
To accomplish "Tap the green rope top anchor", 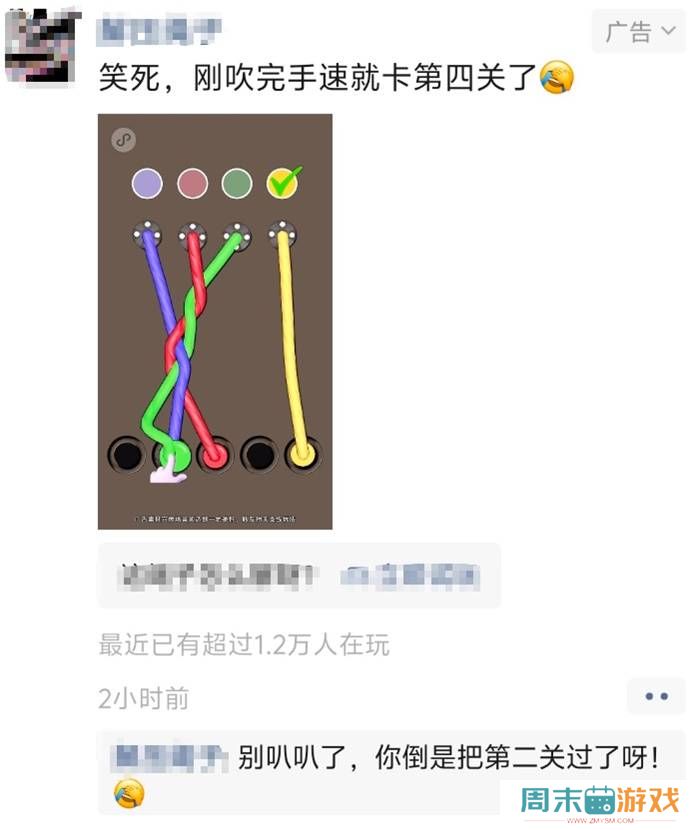I will coord(237,235).
